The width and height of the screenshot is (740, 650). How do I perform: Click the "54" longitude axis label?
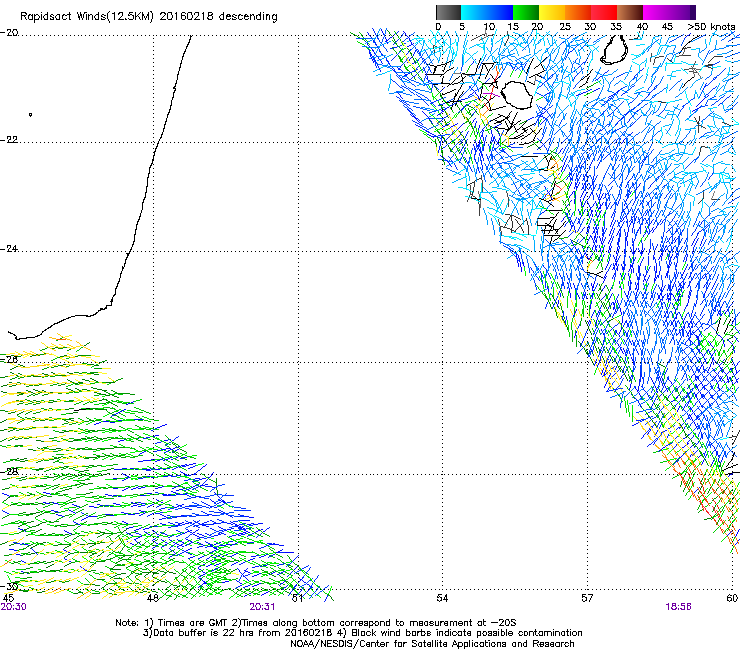[442, 598]
